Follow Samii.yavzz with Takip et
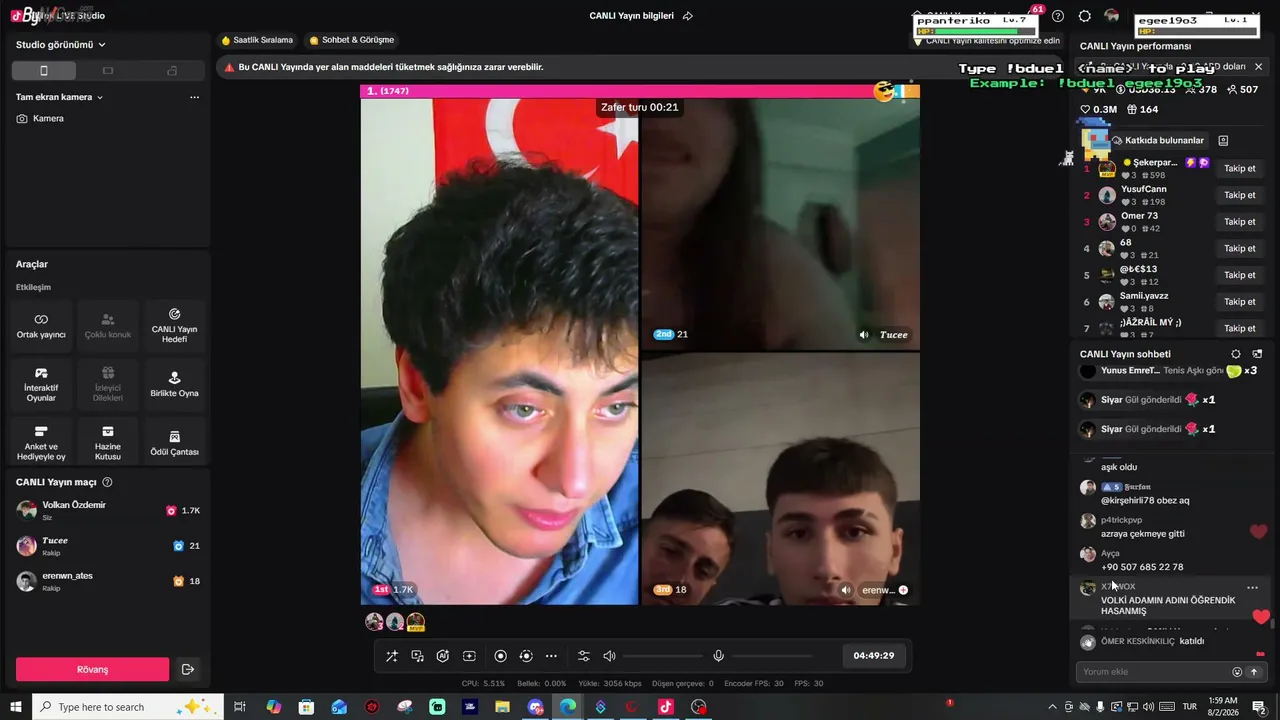The image size is (1280, 720). pyautogui.click(x=1240, y=302)
